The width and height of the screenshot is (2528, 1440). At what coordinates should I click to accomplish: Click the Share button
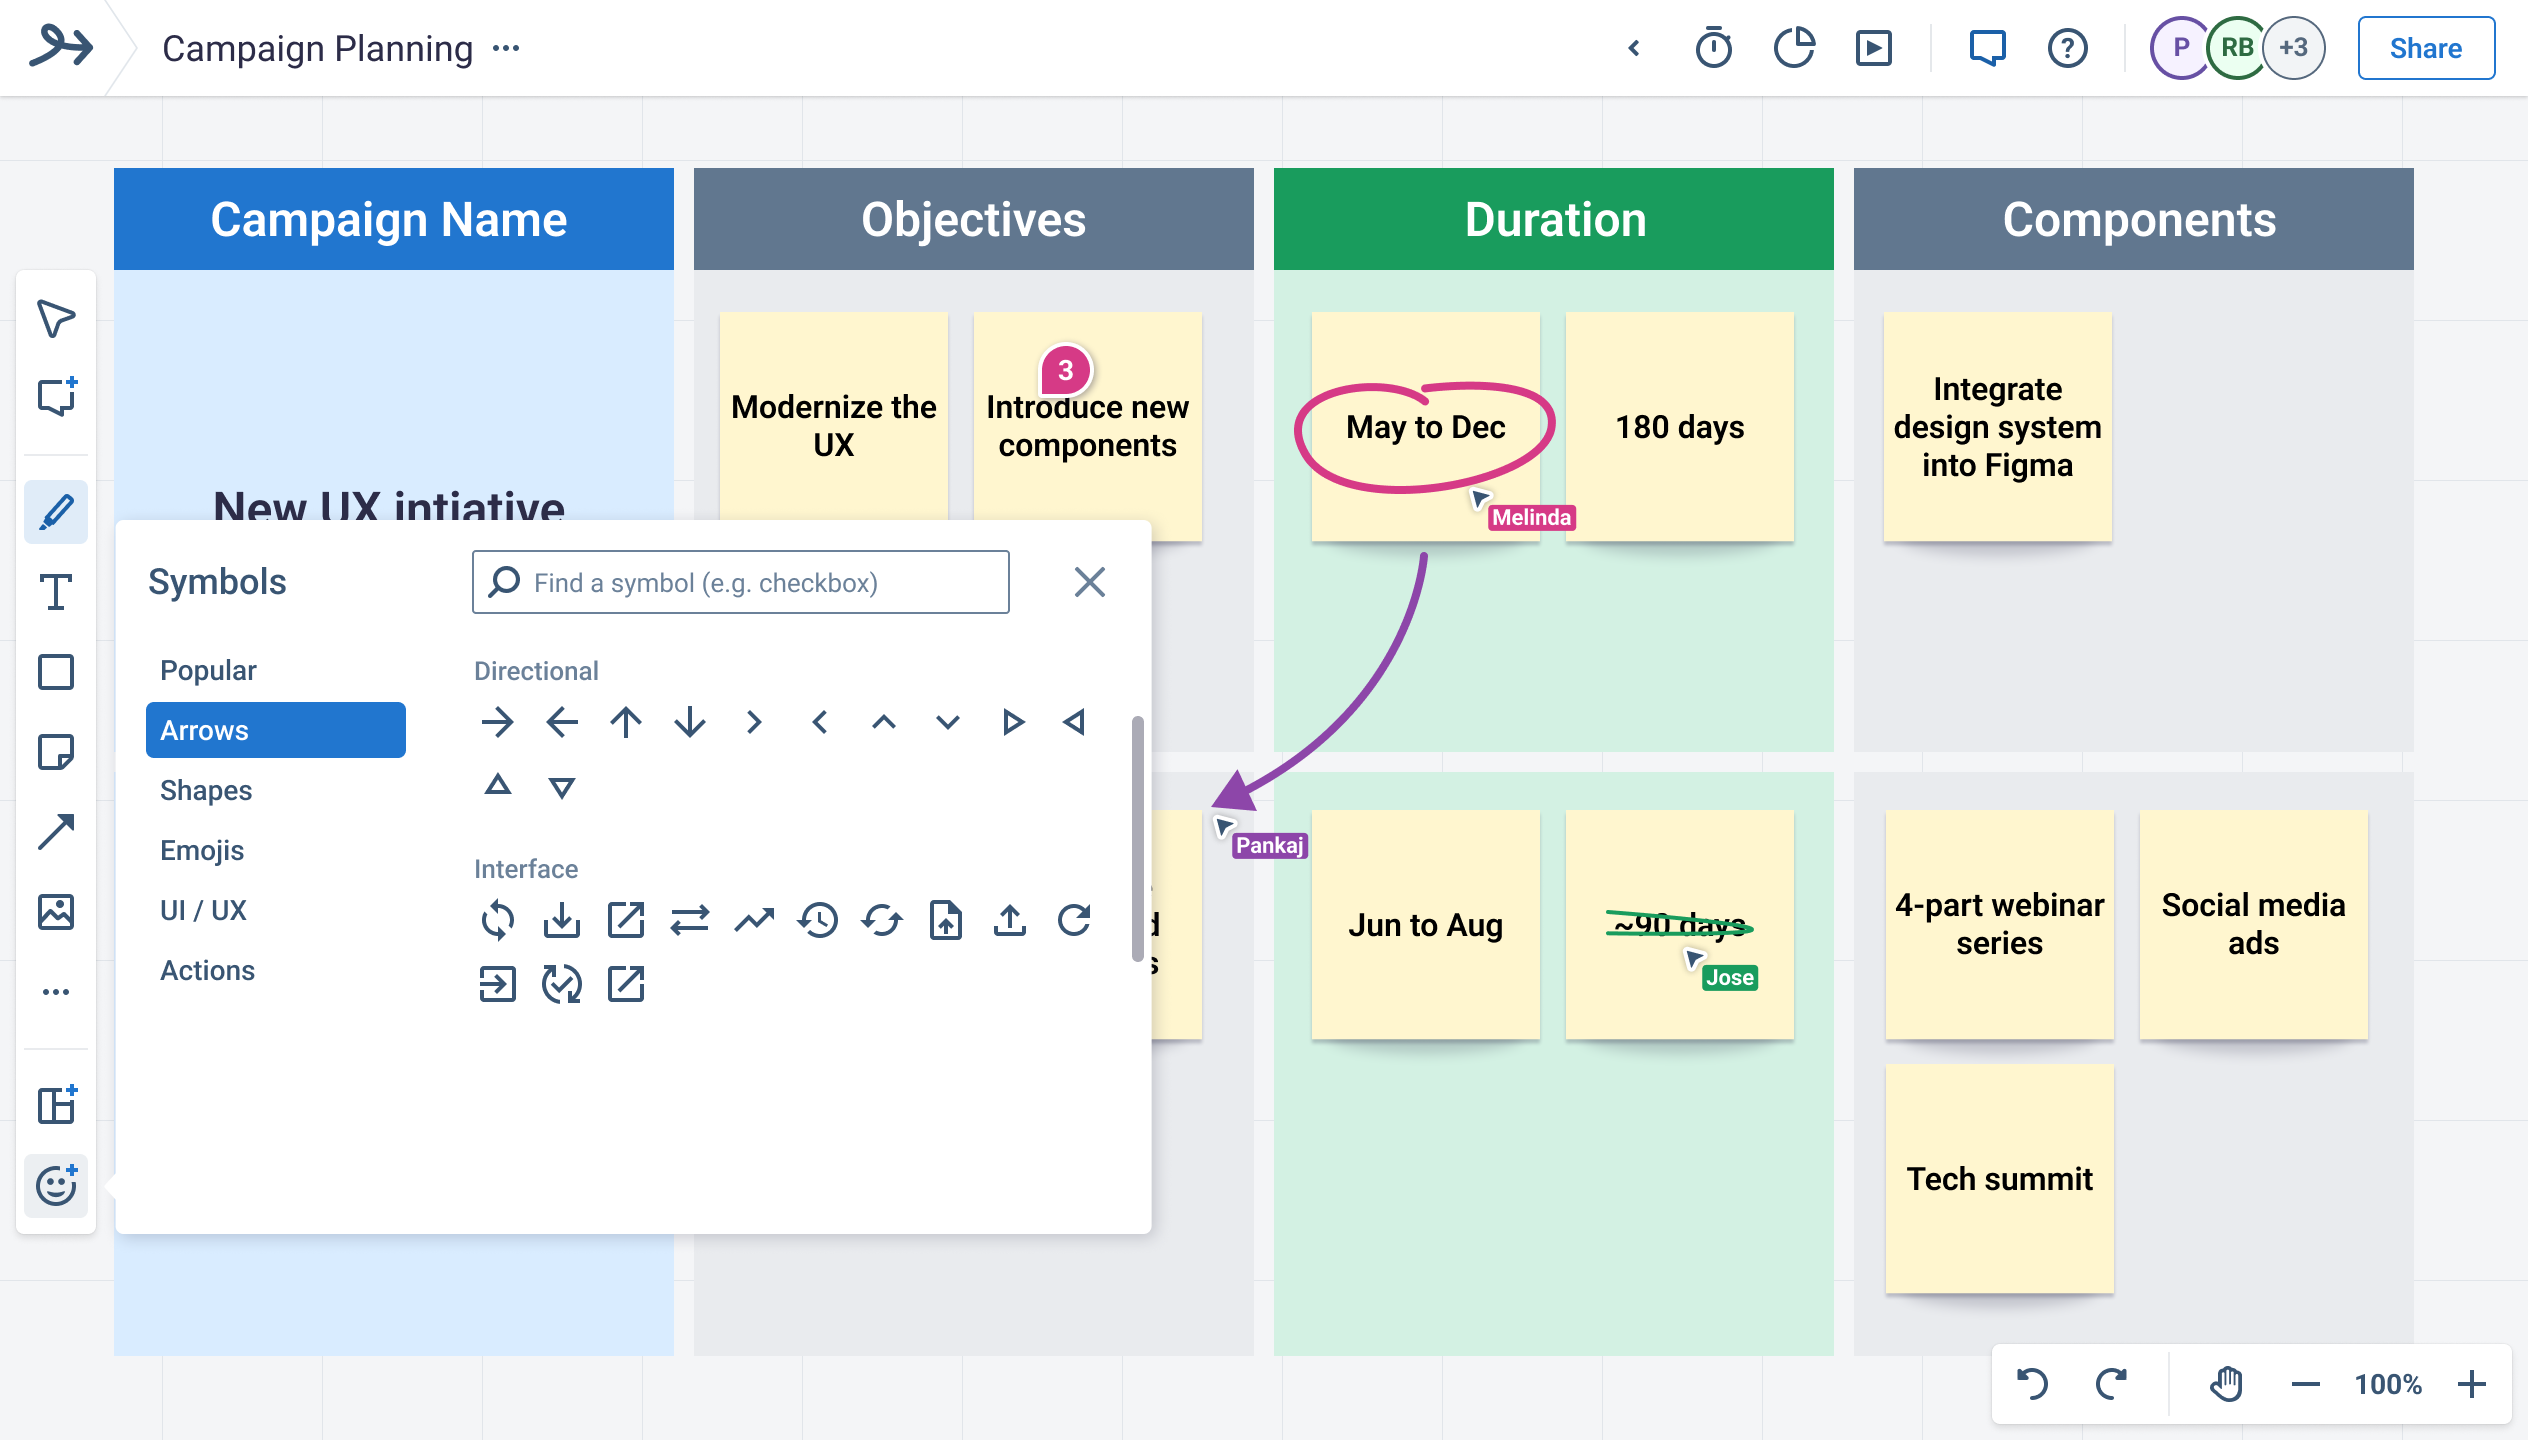click(x=2425, y=48)
